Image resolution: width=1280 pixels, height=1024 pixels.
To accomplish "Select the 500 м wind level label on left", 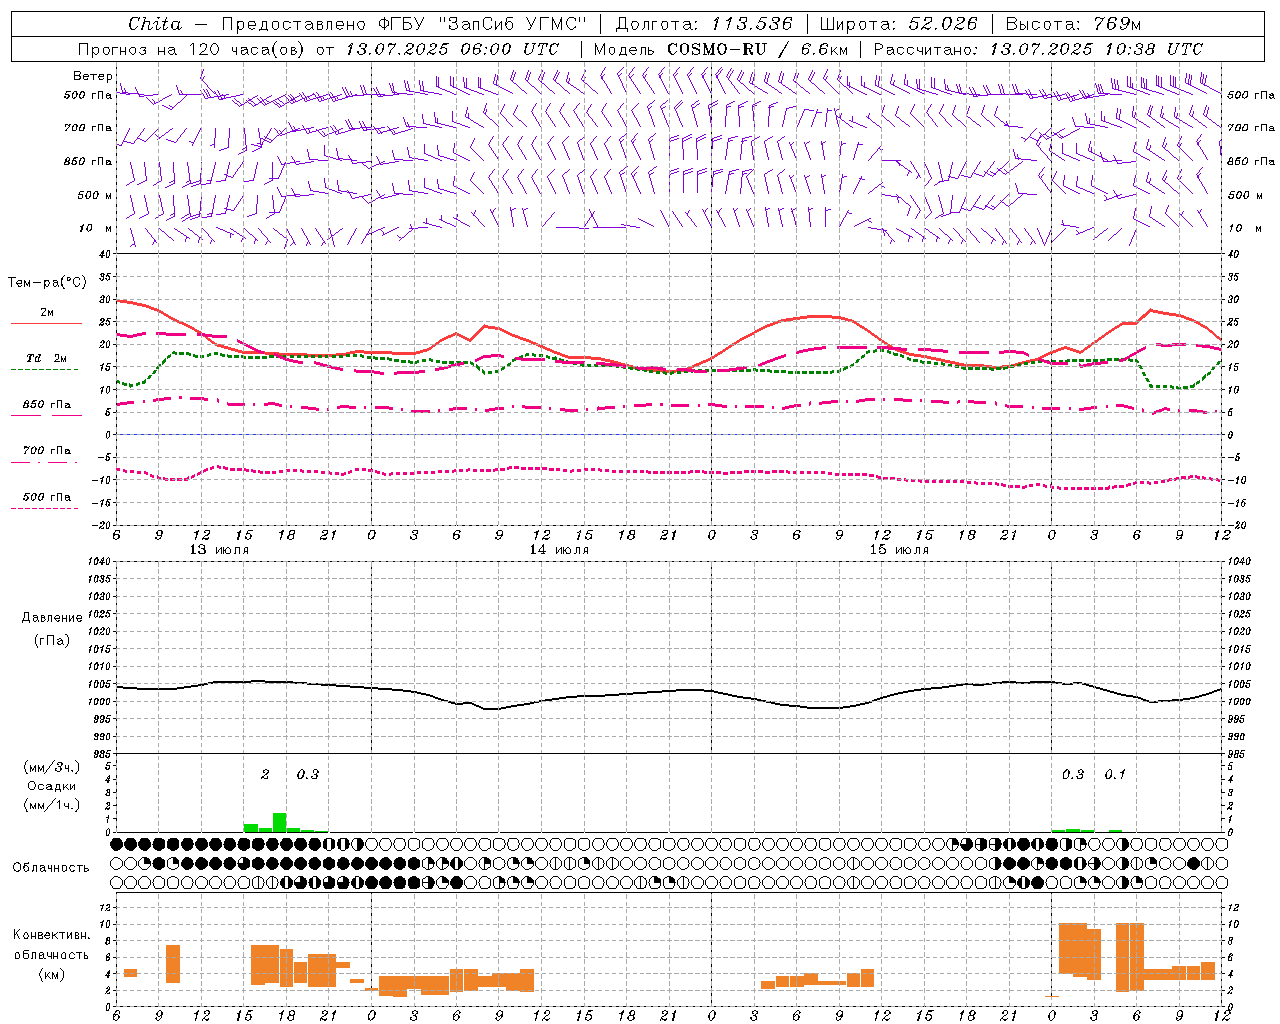I will point(95,195).
